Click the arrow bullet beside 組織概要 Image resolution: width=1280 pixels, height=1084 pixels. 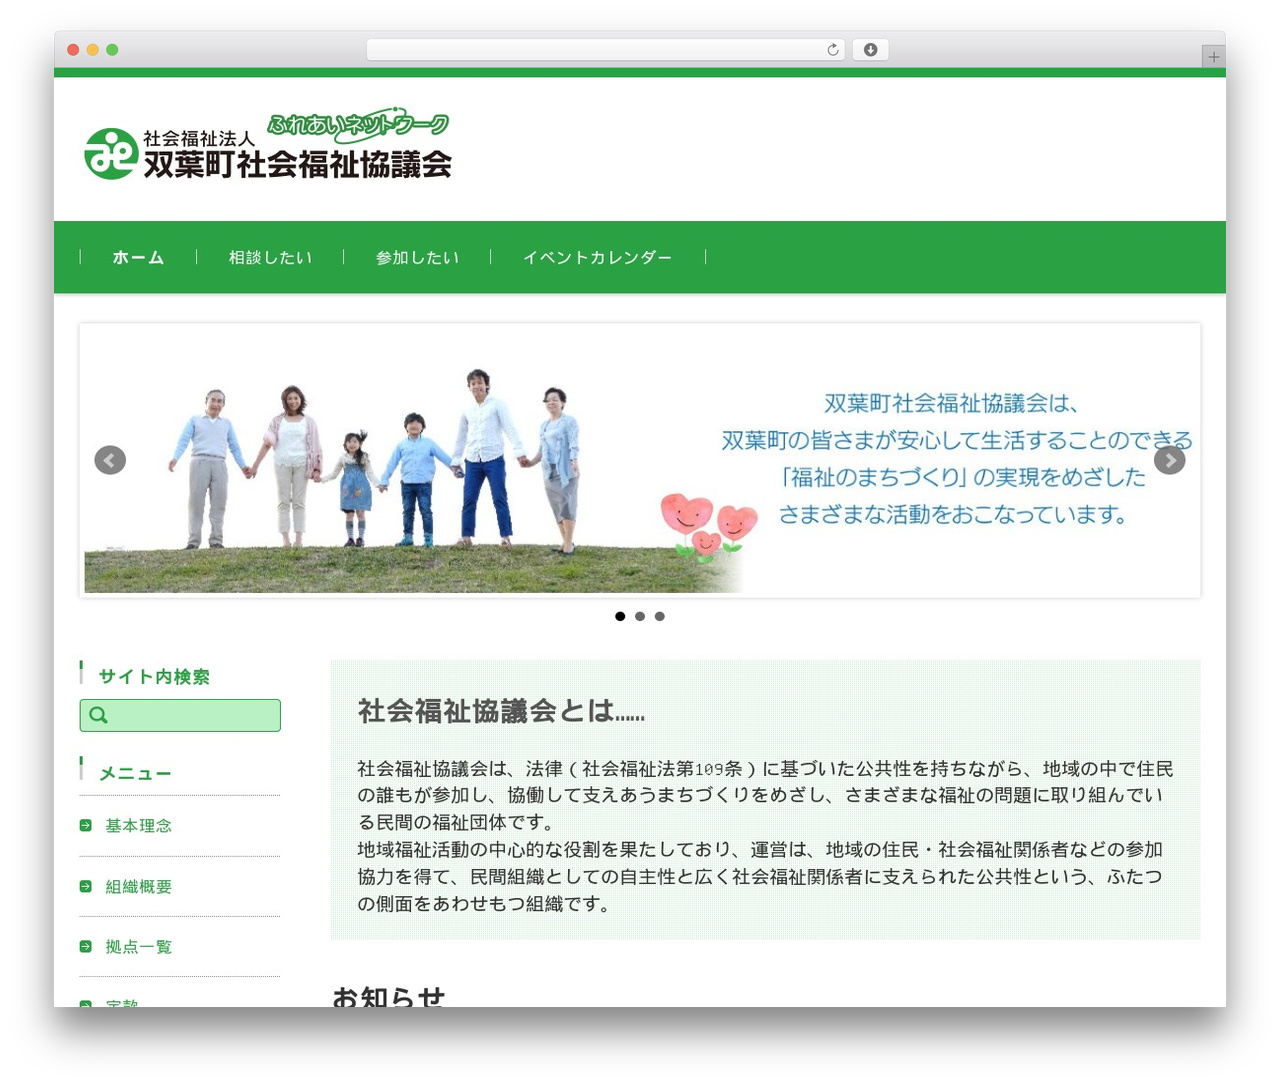(86, 886)
